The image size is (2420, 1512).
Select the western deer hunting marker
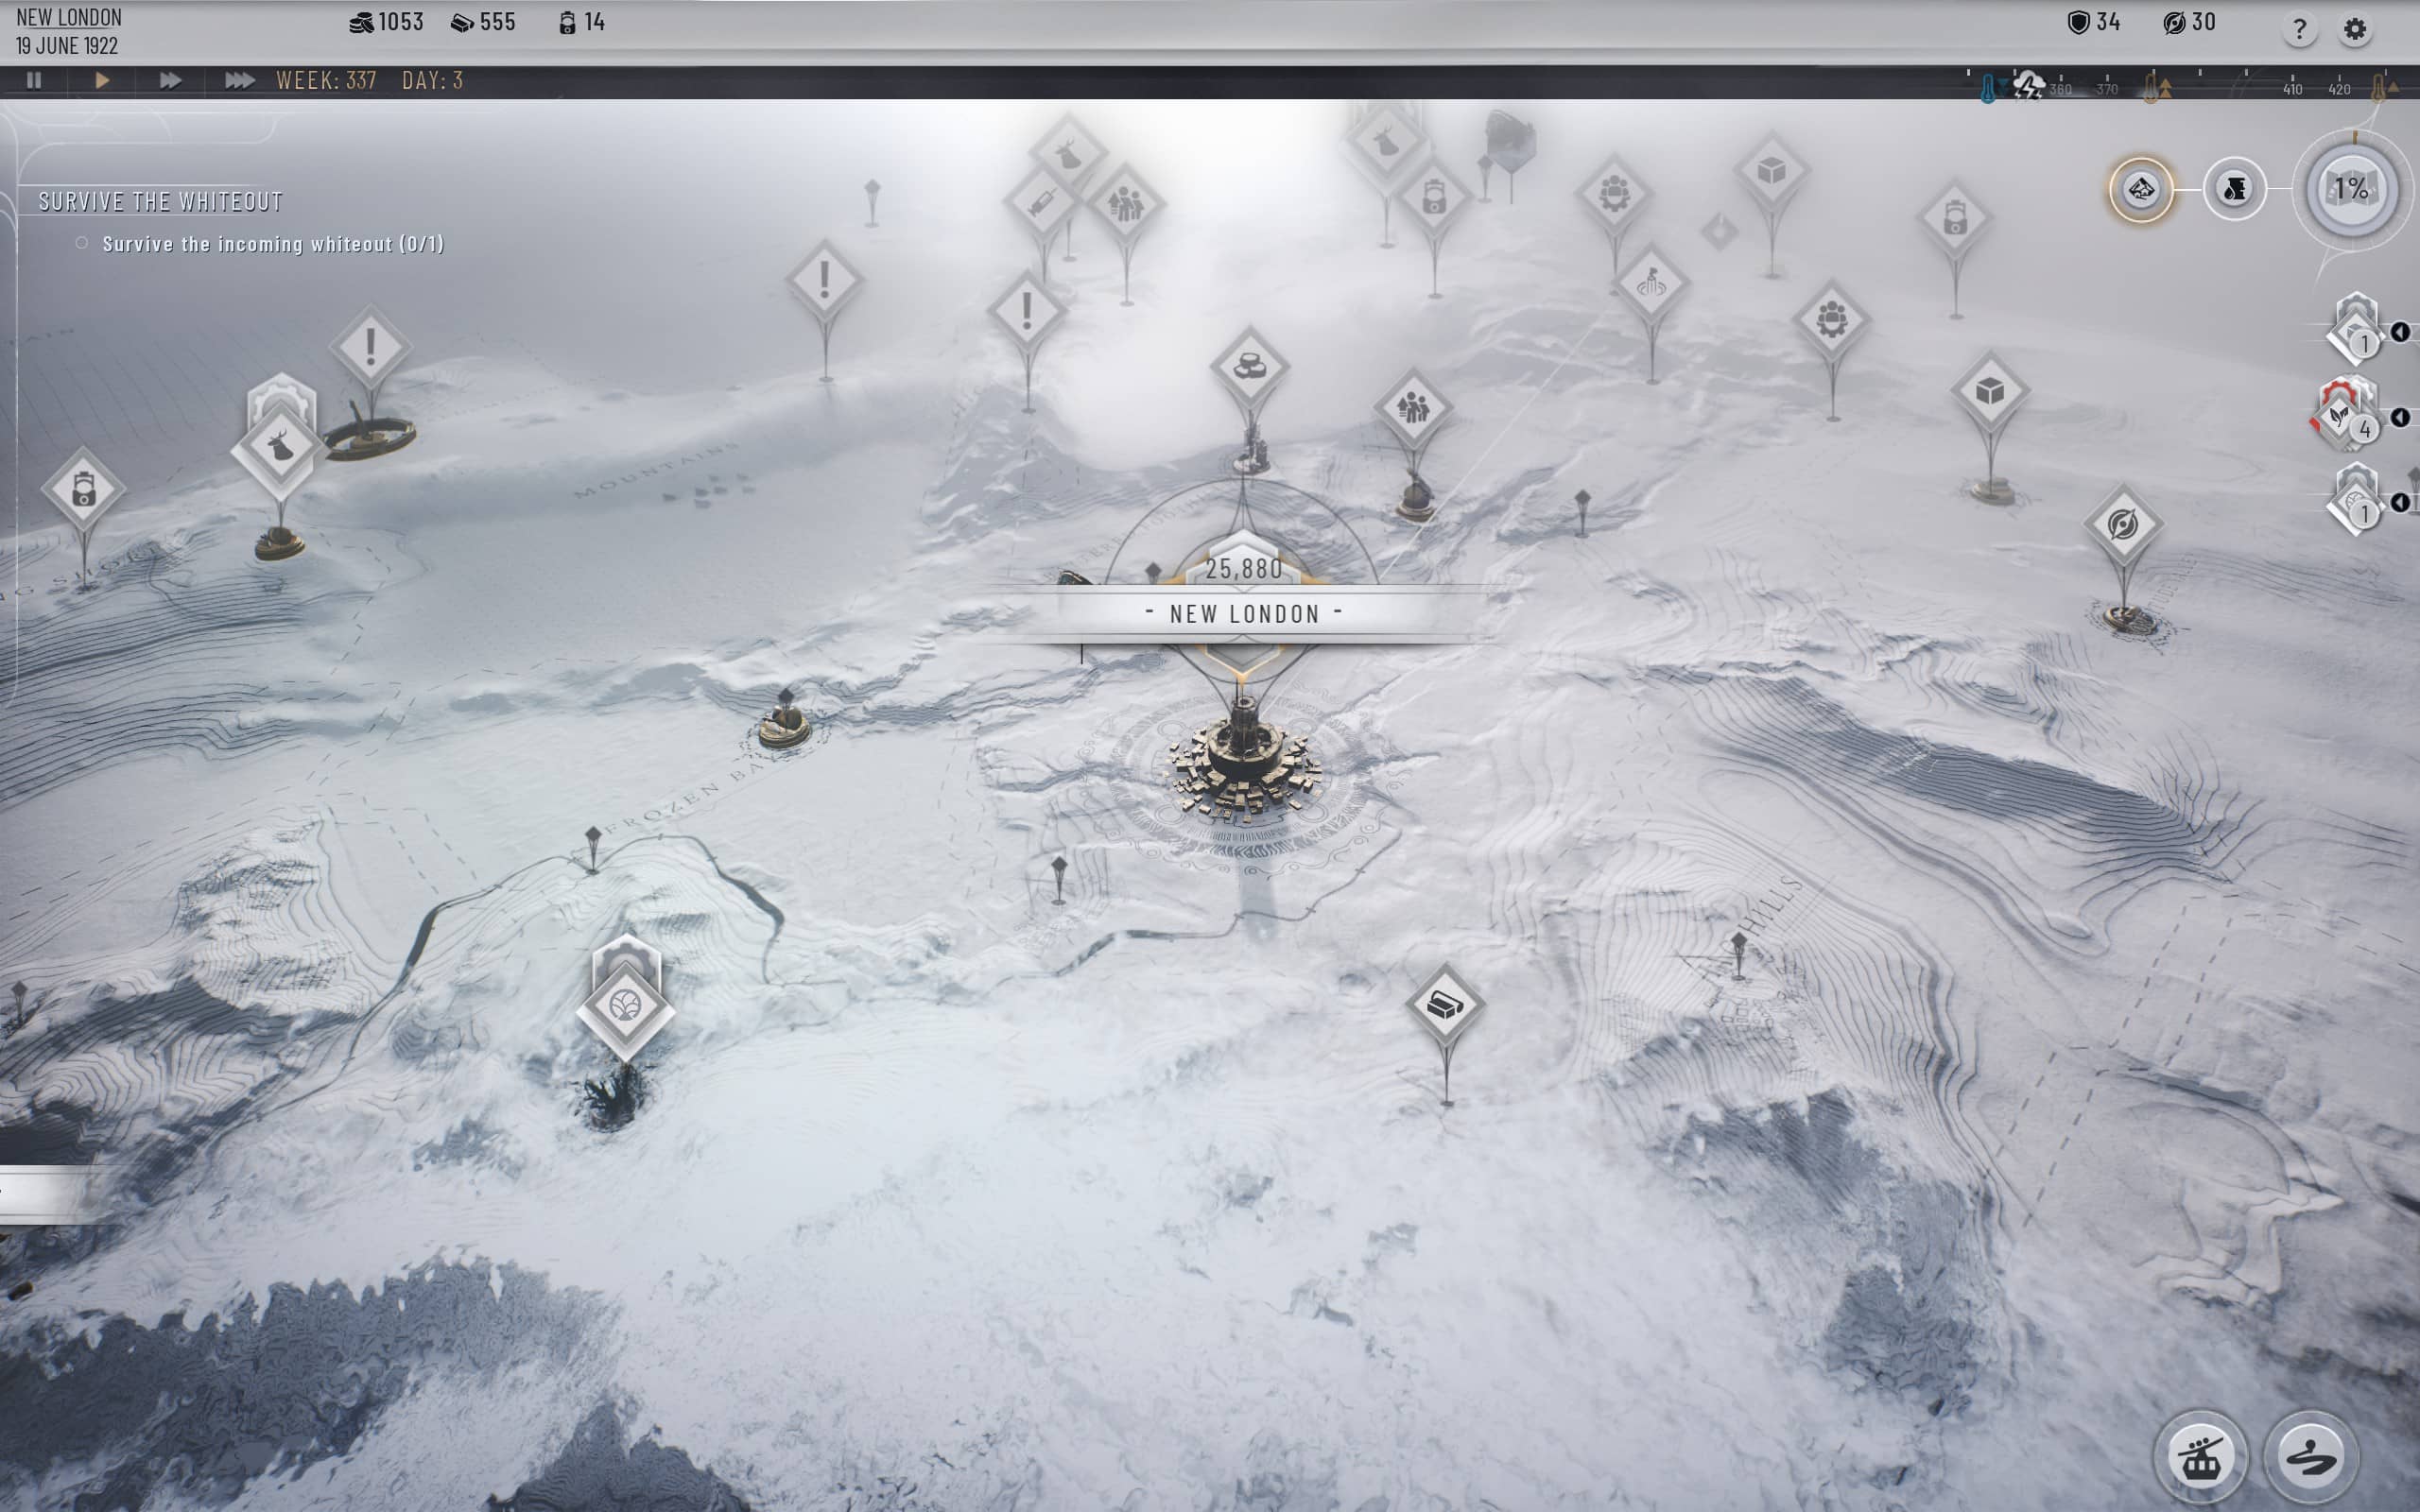tap(280, 448)
